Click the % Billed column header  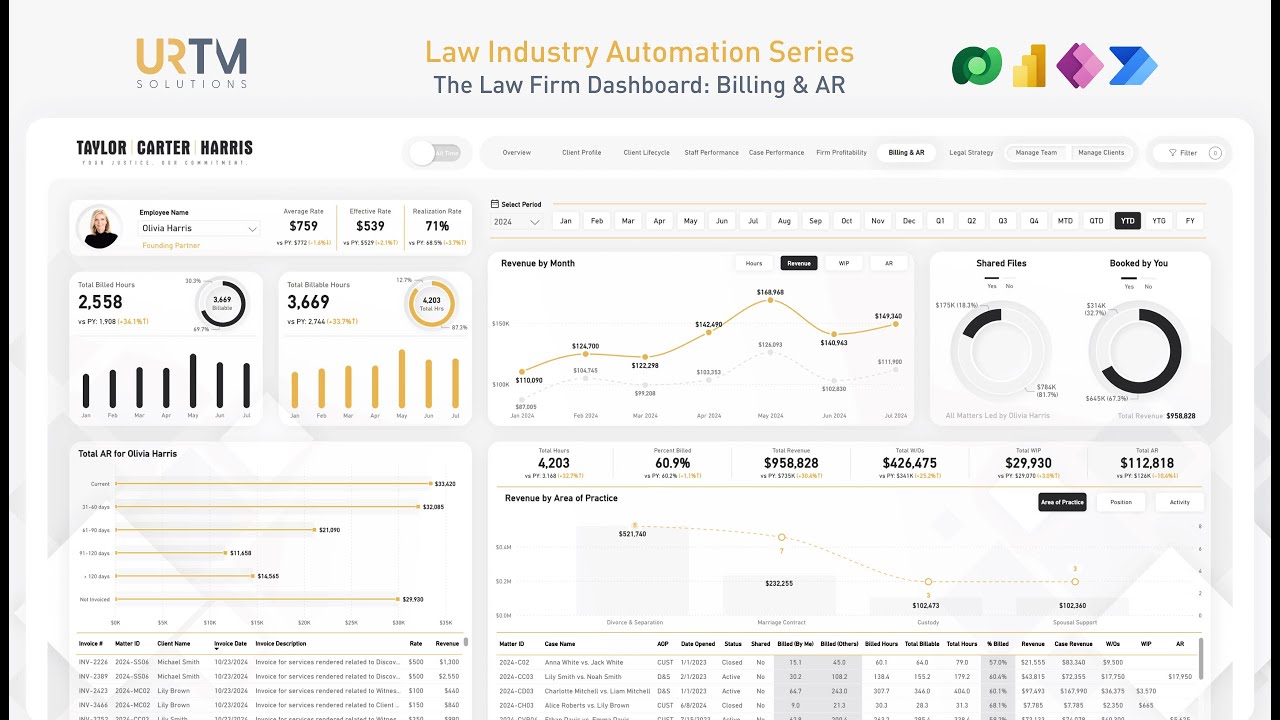[x=997, y=644]
